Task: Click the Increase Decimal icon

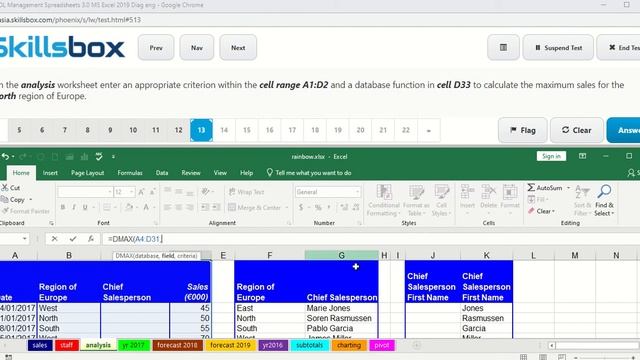Action: coord(344,207)
